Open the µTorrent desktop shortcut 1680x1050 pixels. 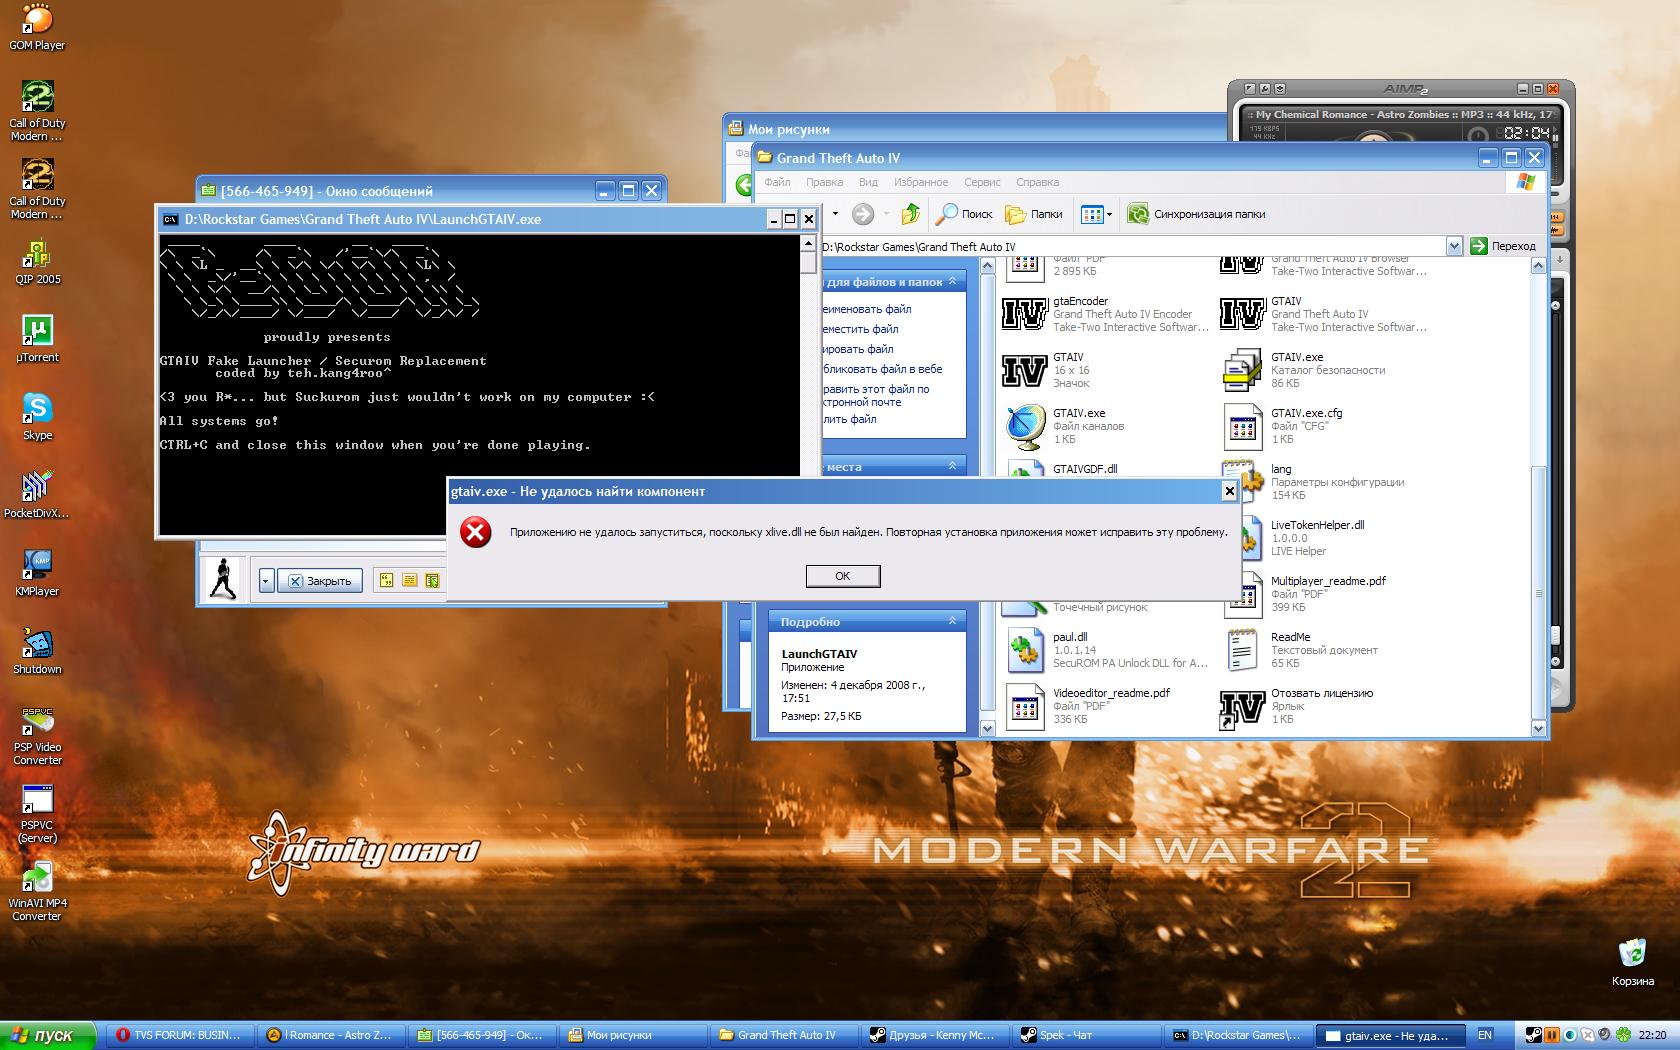coord(37,331)
